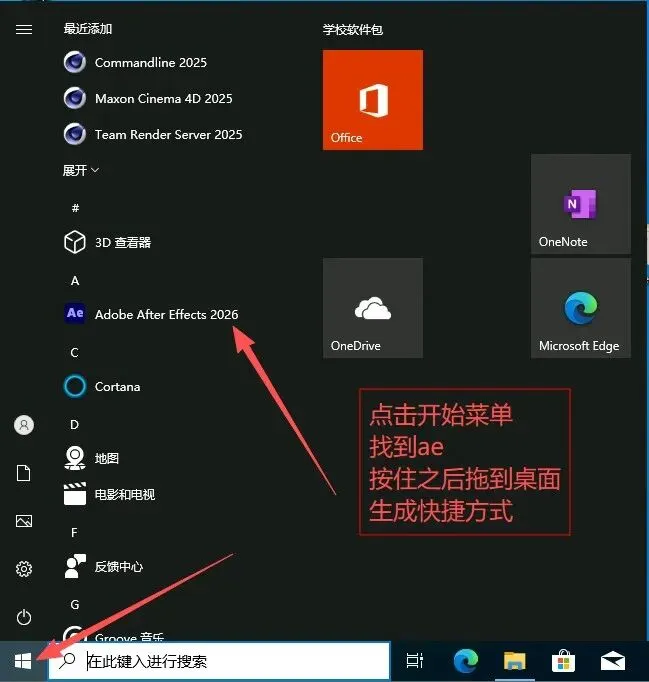Launch Adobe After Effects 2026
This screenshot has width=649, height=682.
click(151, 314)
